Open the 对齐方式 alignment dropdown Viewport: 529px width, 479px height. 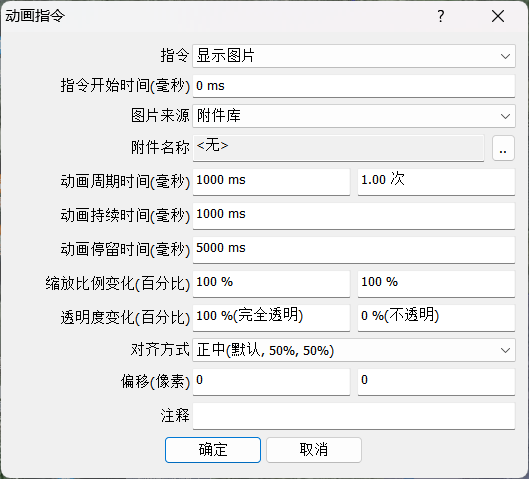354,350
